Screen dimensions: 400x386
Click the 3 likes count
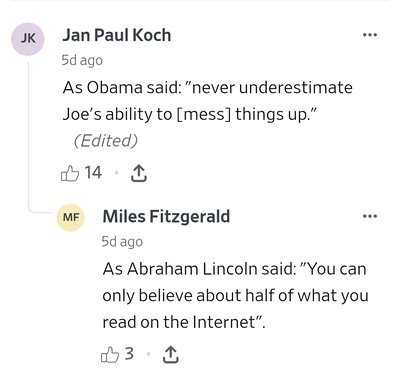129,354
